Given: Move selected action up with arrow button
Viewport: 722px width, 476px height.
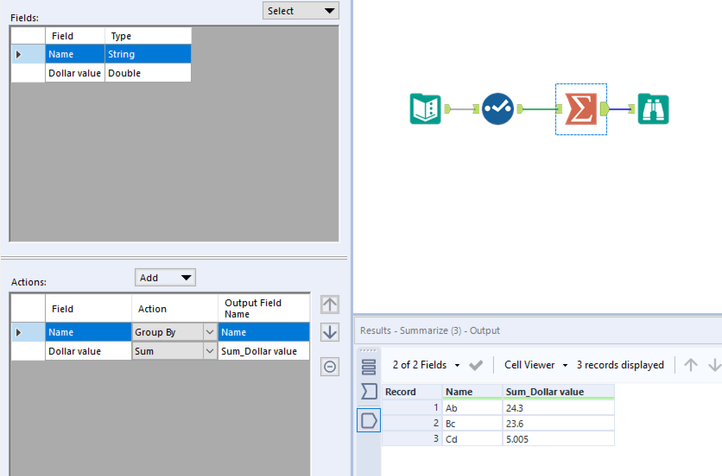Looking at the screenshot, I should (x=330, y=304).
